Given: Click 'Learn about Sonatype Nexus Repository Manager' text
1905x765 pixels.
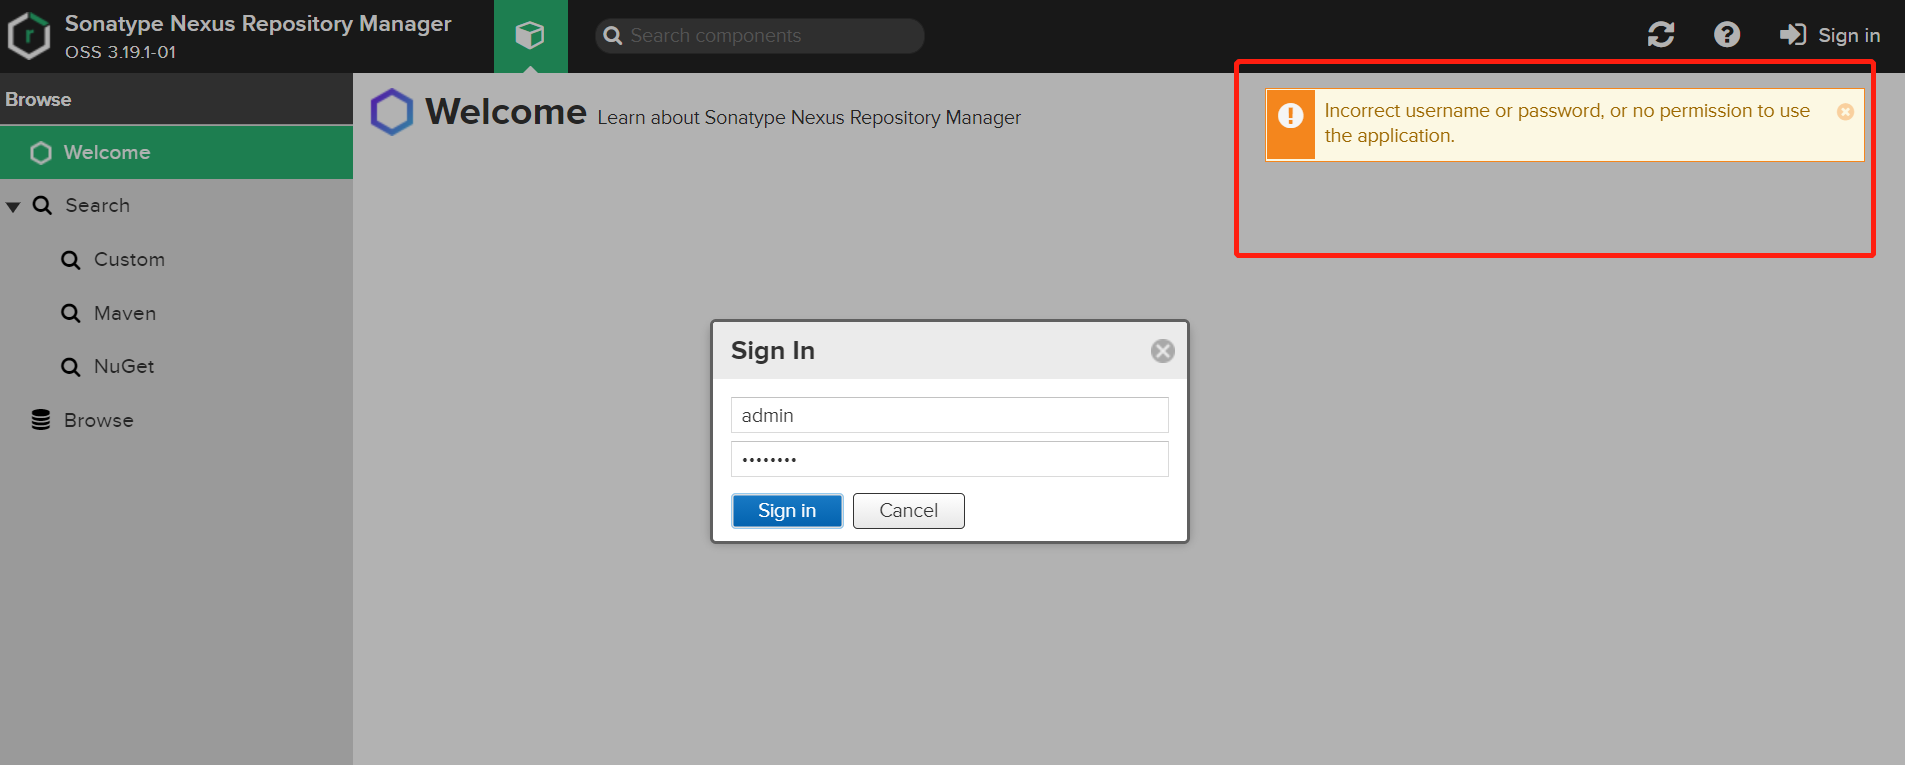Looking at the screenshot, I should [809, 118].
